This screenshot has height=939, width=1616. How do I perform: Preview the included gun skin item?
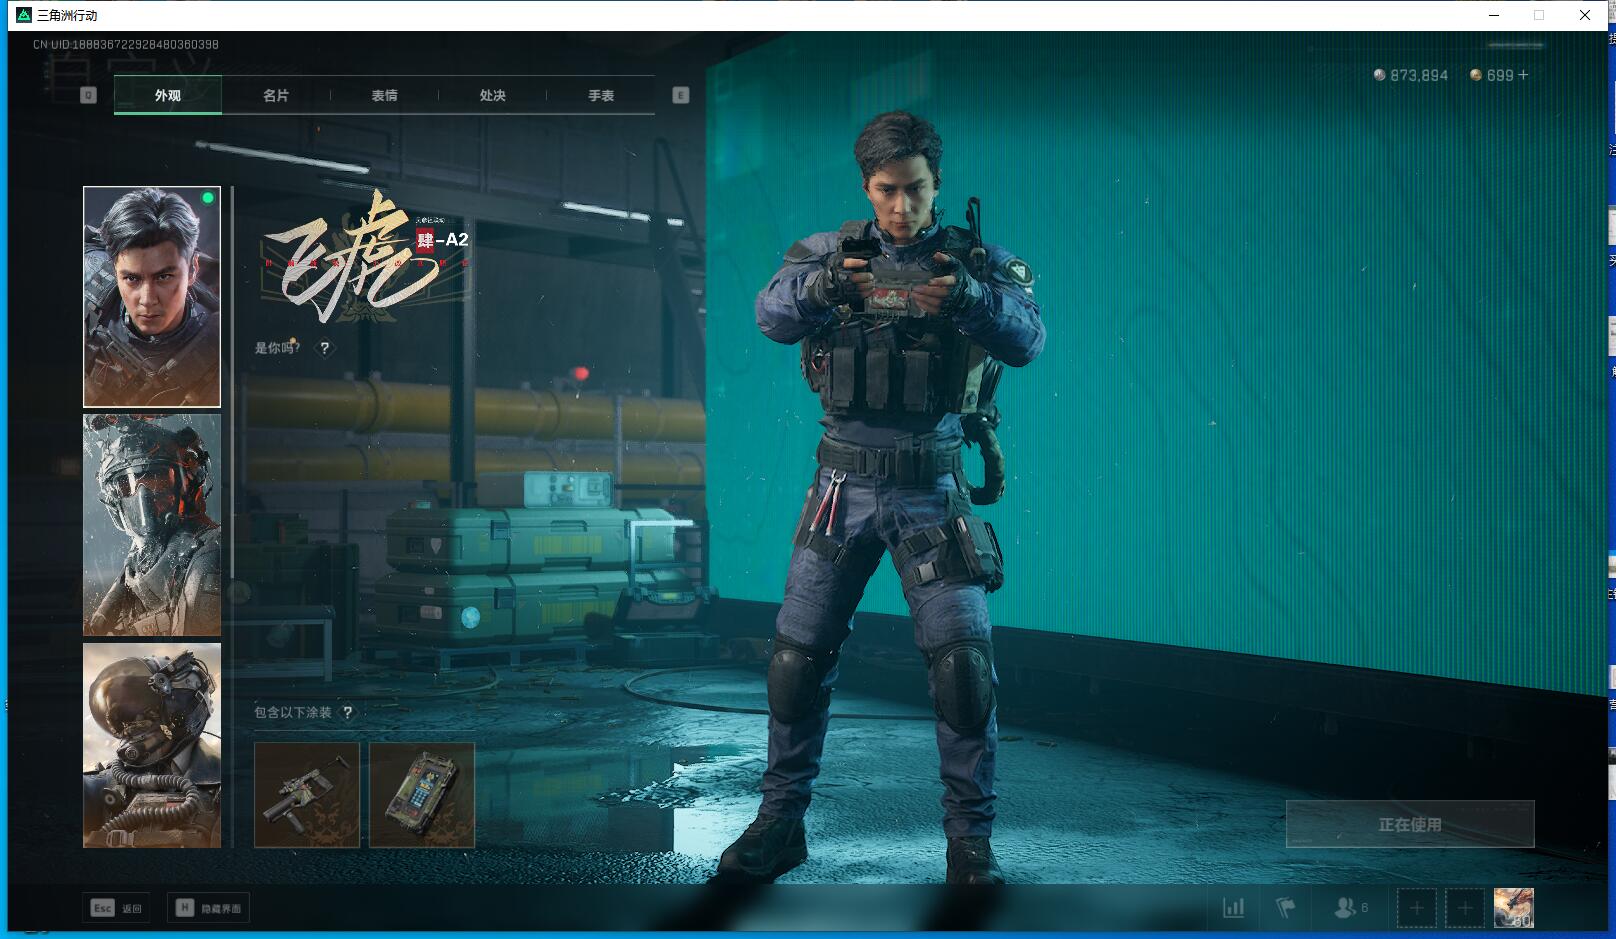click(307, 795)
